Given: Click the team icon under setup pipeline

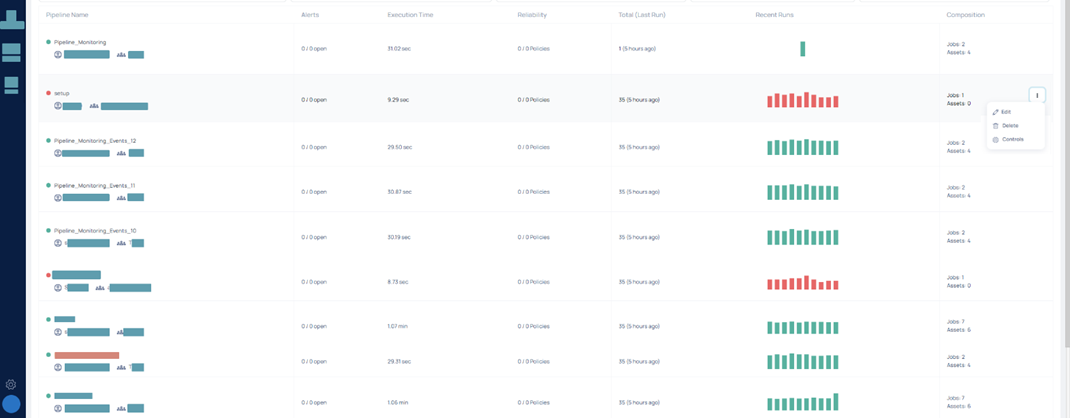Looking at the screenshot, I should [x=94, y=105].
